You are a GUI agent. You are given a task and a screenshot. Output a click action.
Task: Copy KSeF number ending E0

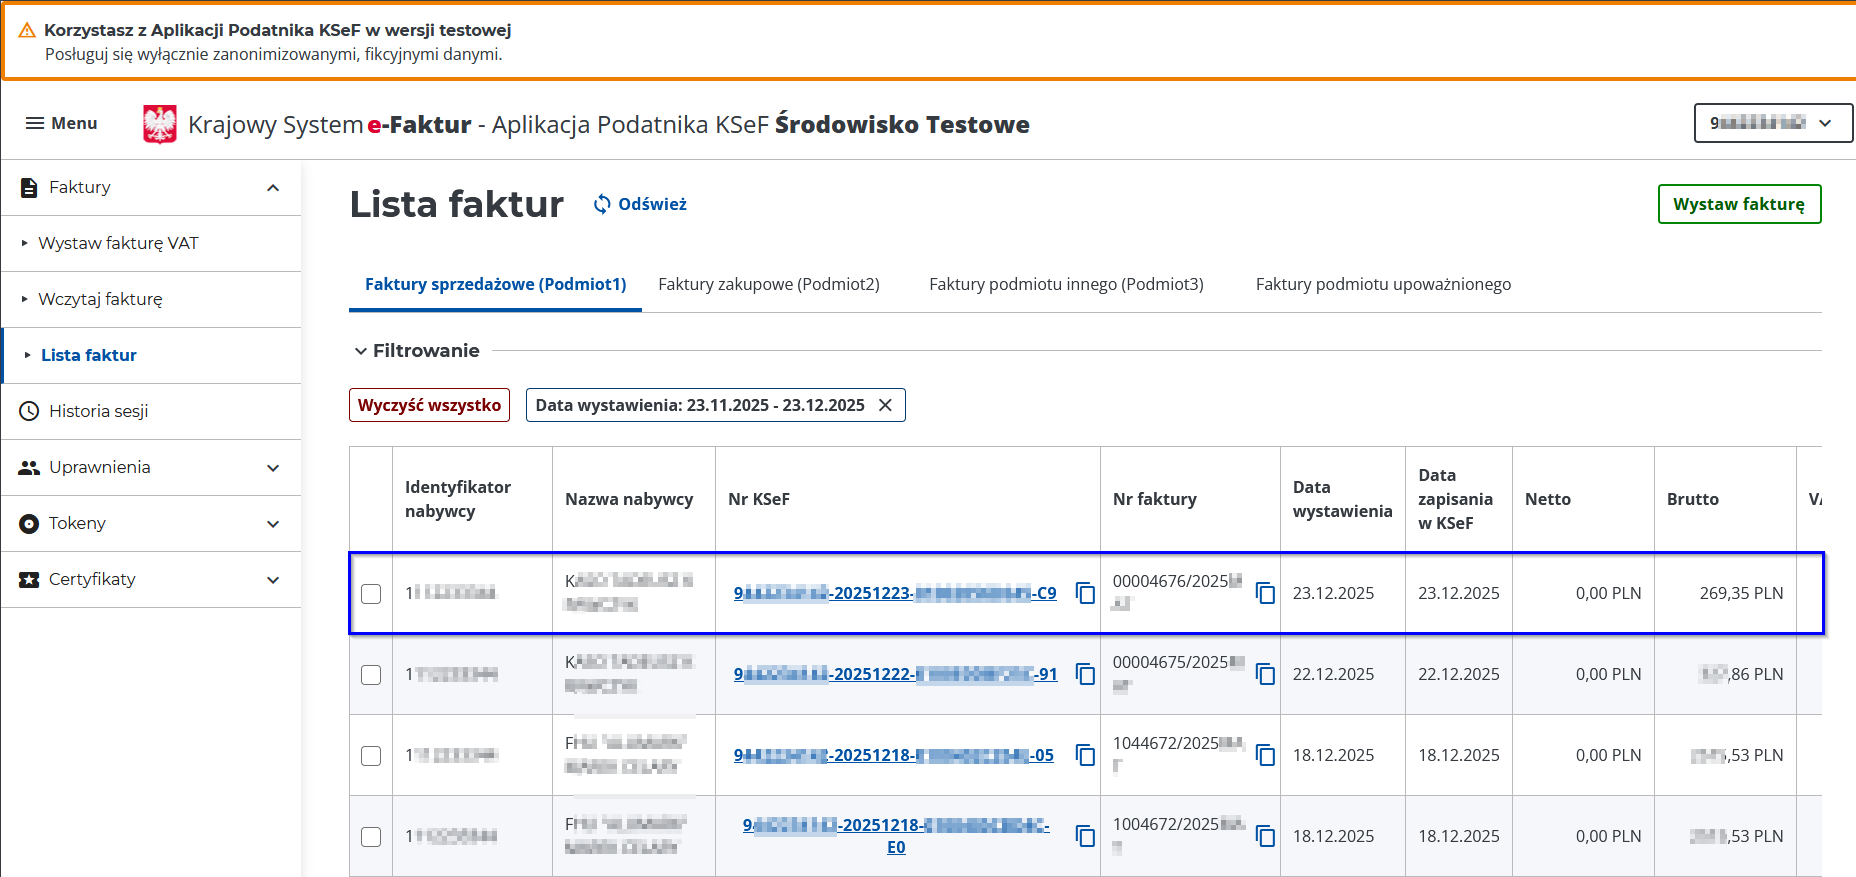pyautogui.click(x=1085, y=836)
